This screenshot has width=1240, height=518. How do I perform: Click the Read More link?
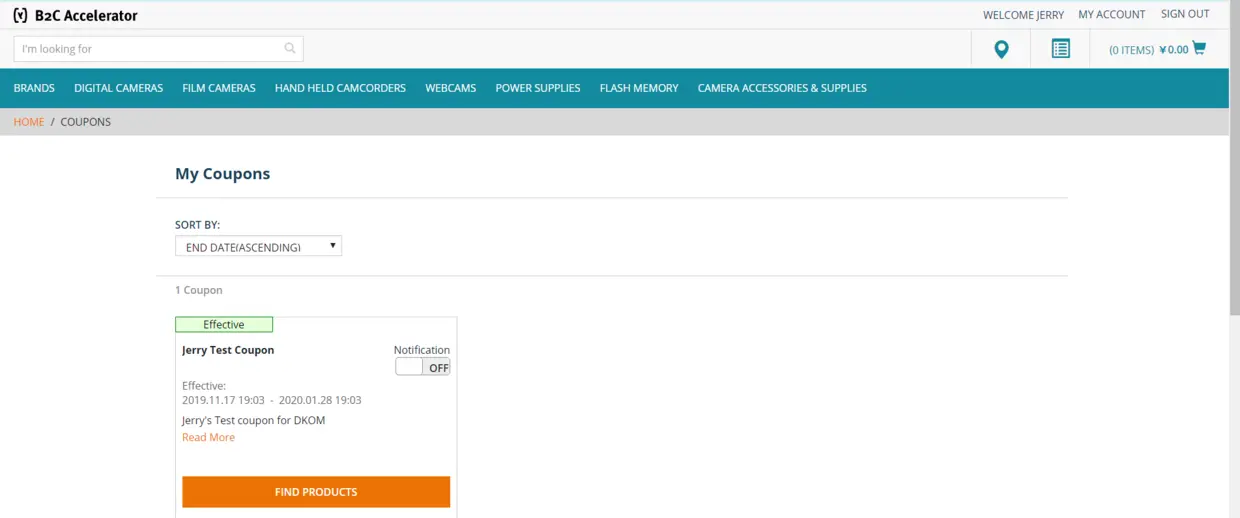208,437
